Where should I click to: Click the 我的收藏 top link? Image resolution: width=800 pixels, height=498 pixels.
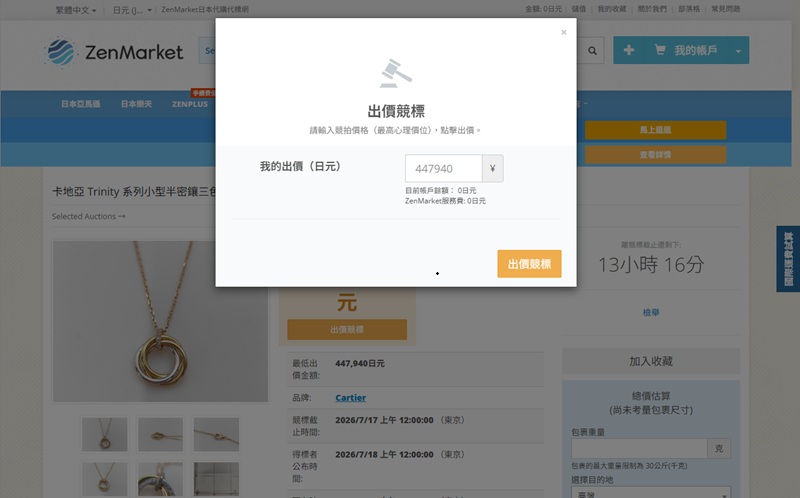pos(612,9)
